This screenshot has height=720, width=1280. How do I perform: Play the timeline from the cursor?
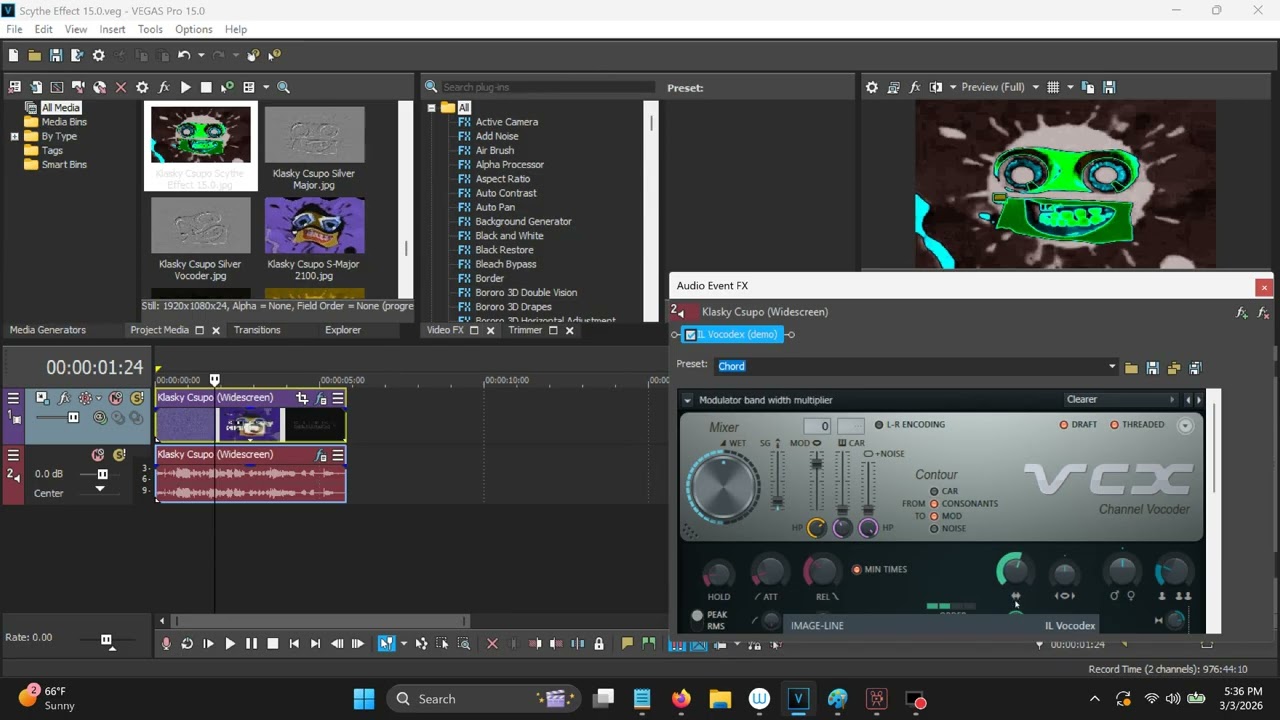point(230,644)
